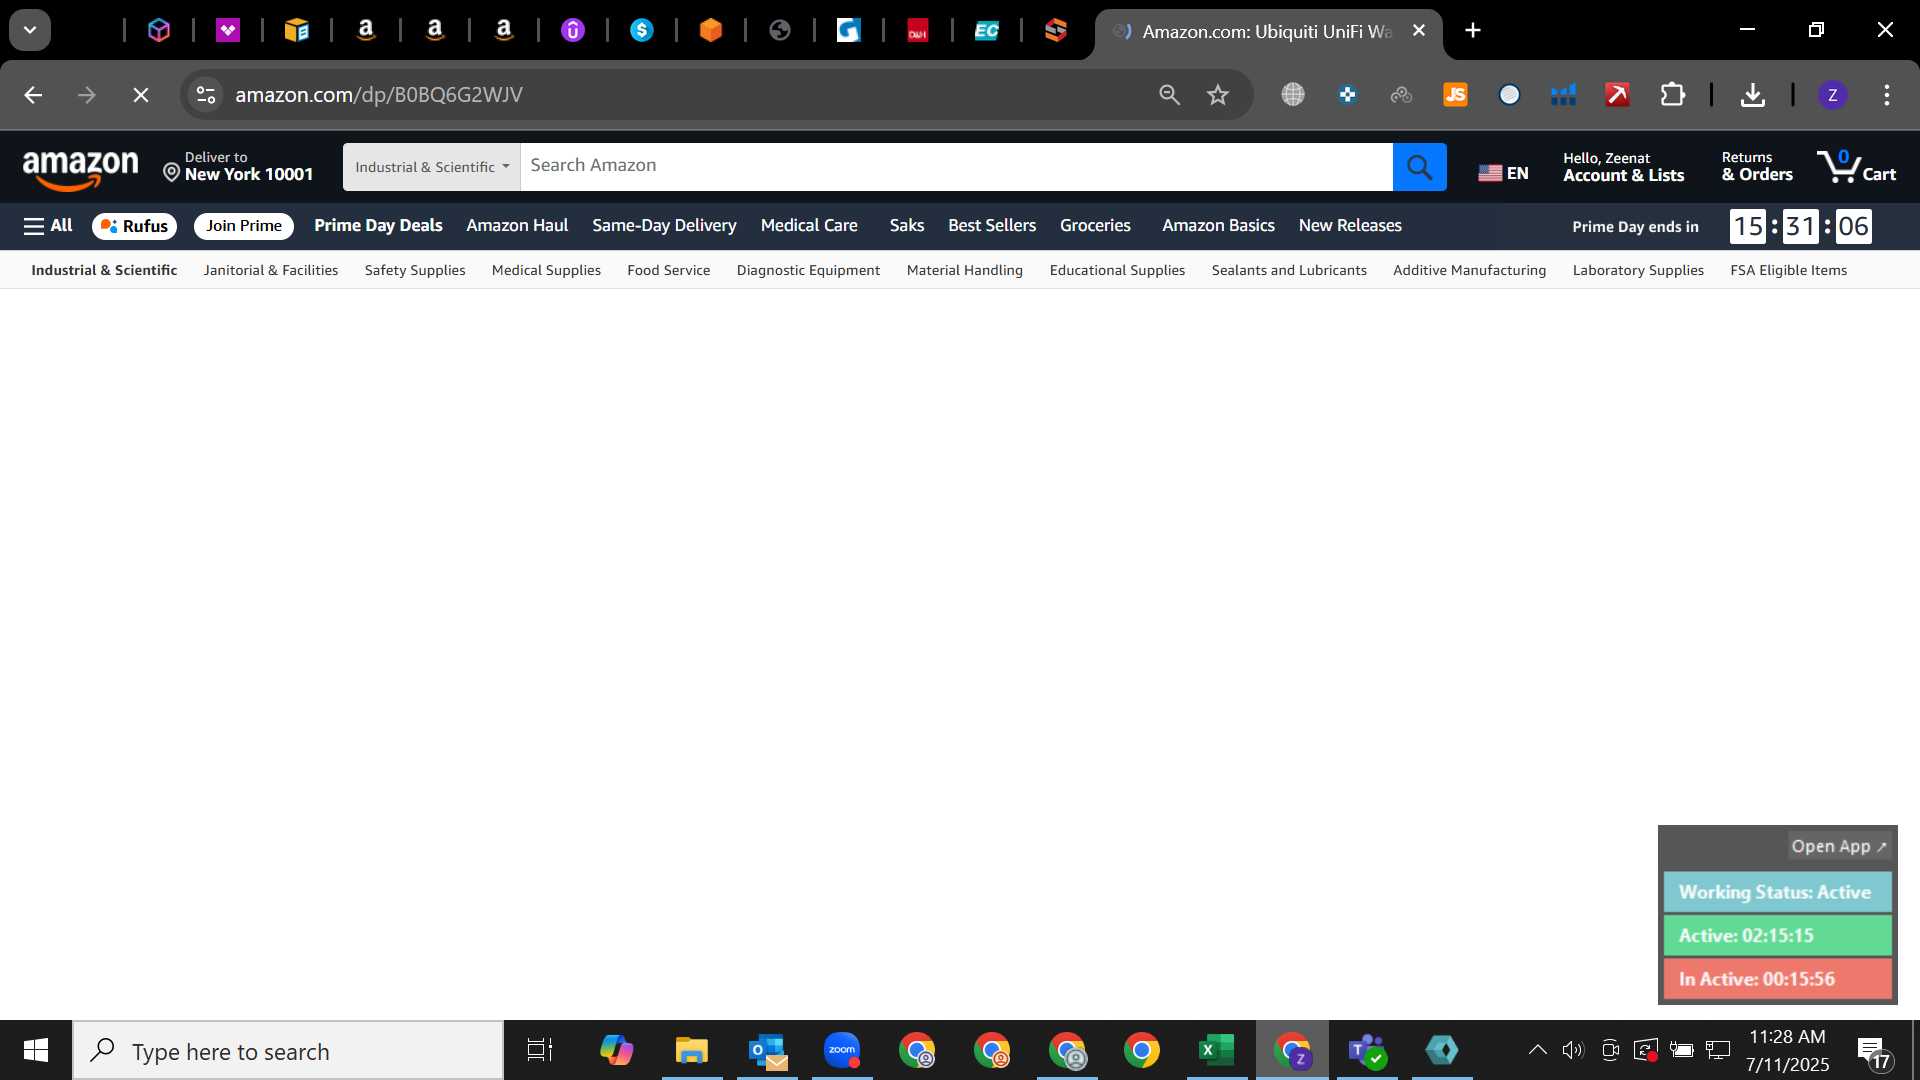This screenshot has height=1080, width=1920.
Task: Select Additive Manufacturing category
Action: pyautogui.click(x=1469, y=270)
